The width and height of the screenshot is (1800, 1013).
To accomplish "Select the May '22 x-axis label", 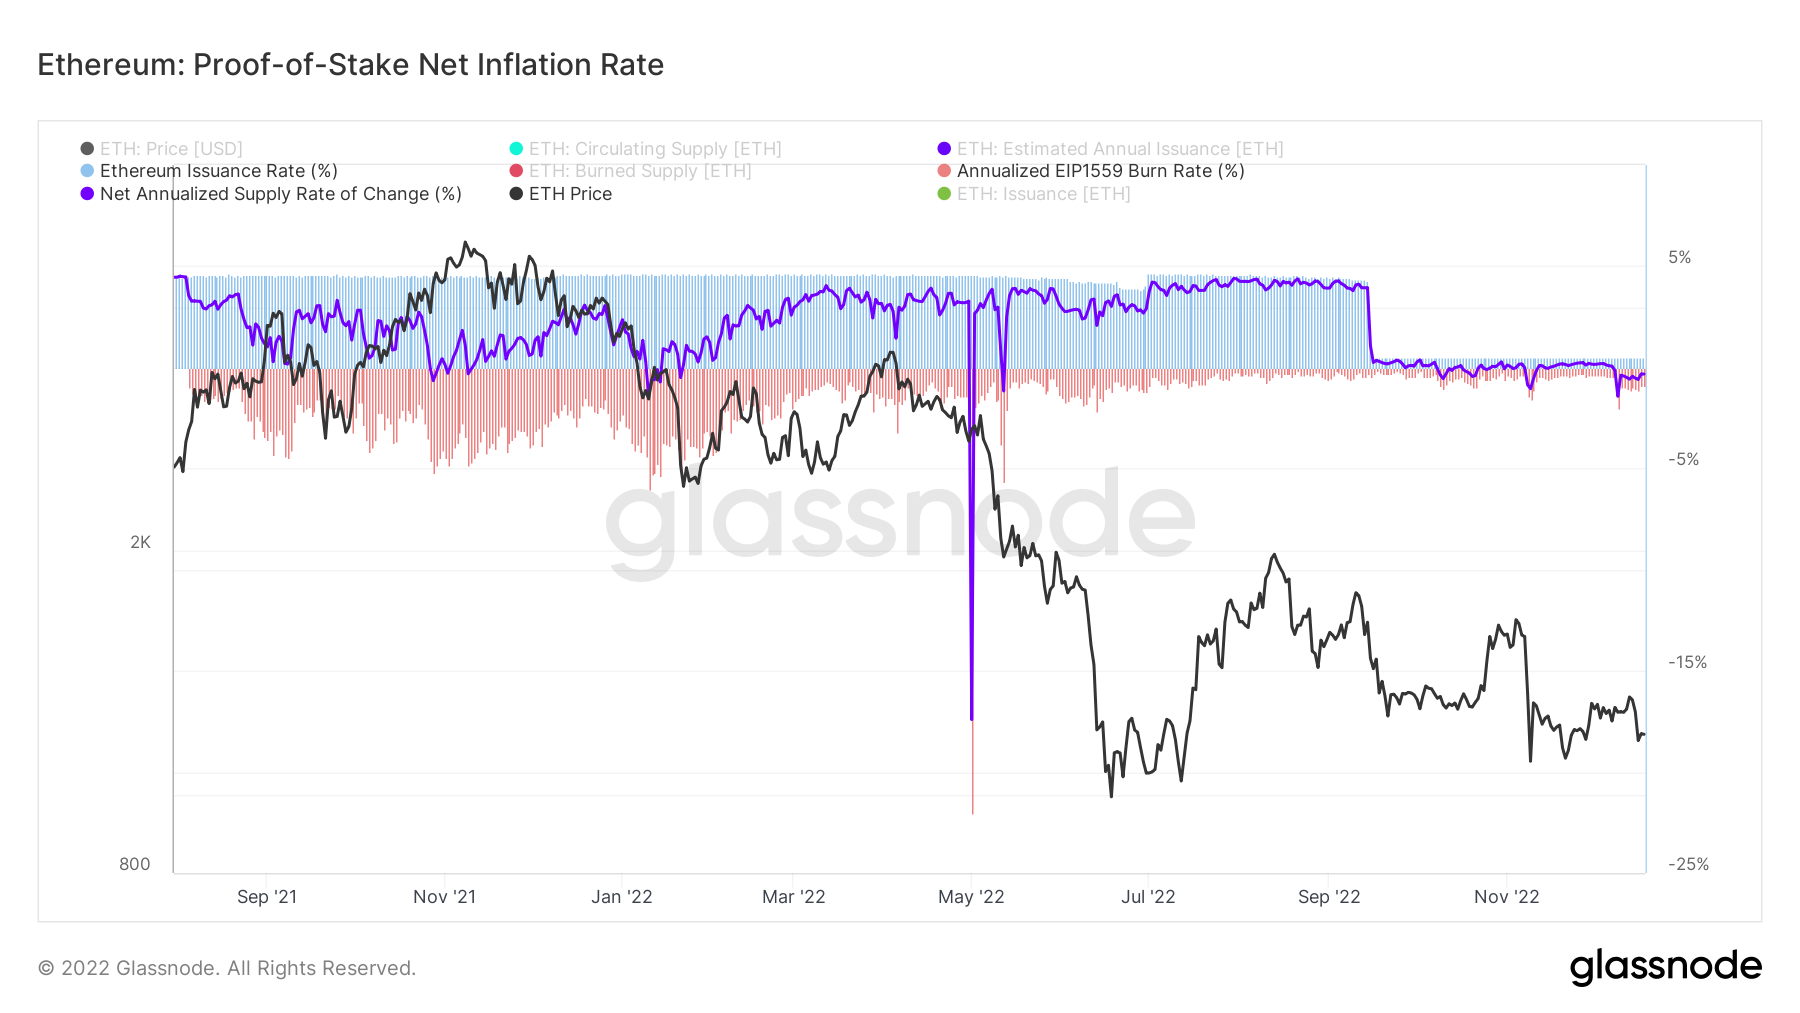I will pyautogui.click(x=971, y=897).
